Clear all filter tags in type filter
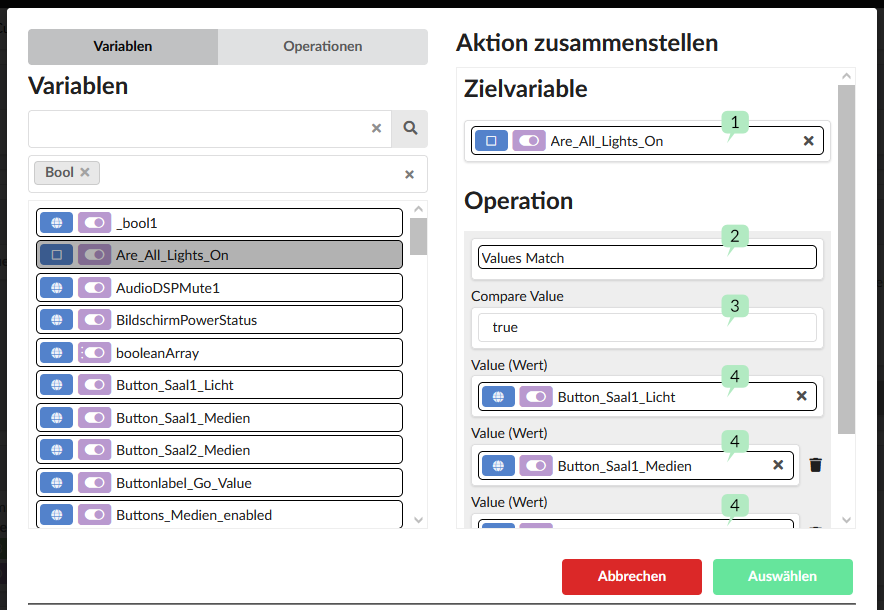This screenshot has width=884, height=610. click(409, 174)
